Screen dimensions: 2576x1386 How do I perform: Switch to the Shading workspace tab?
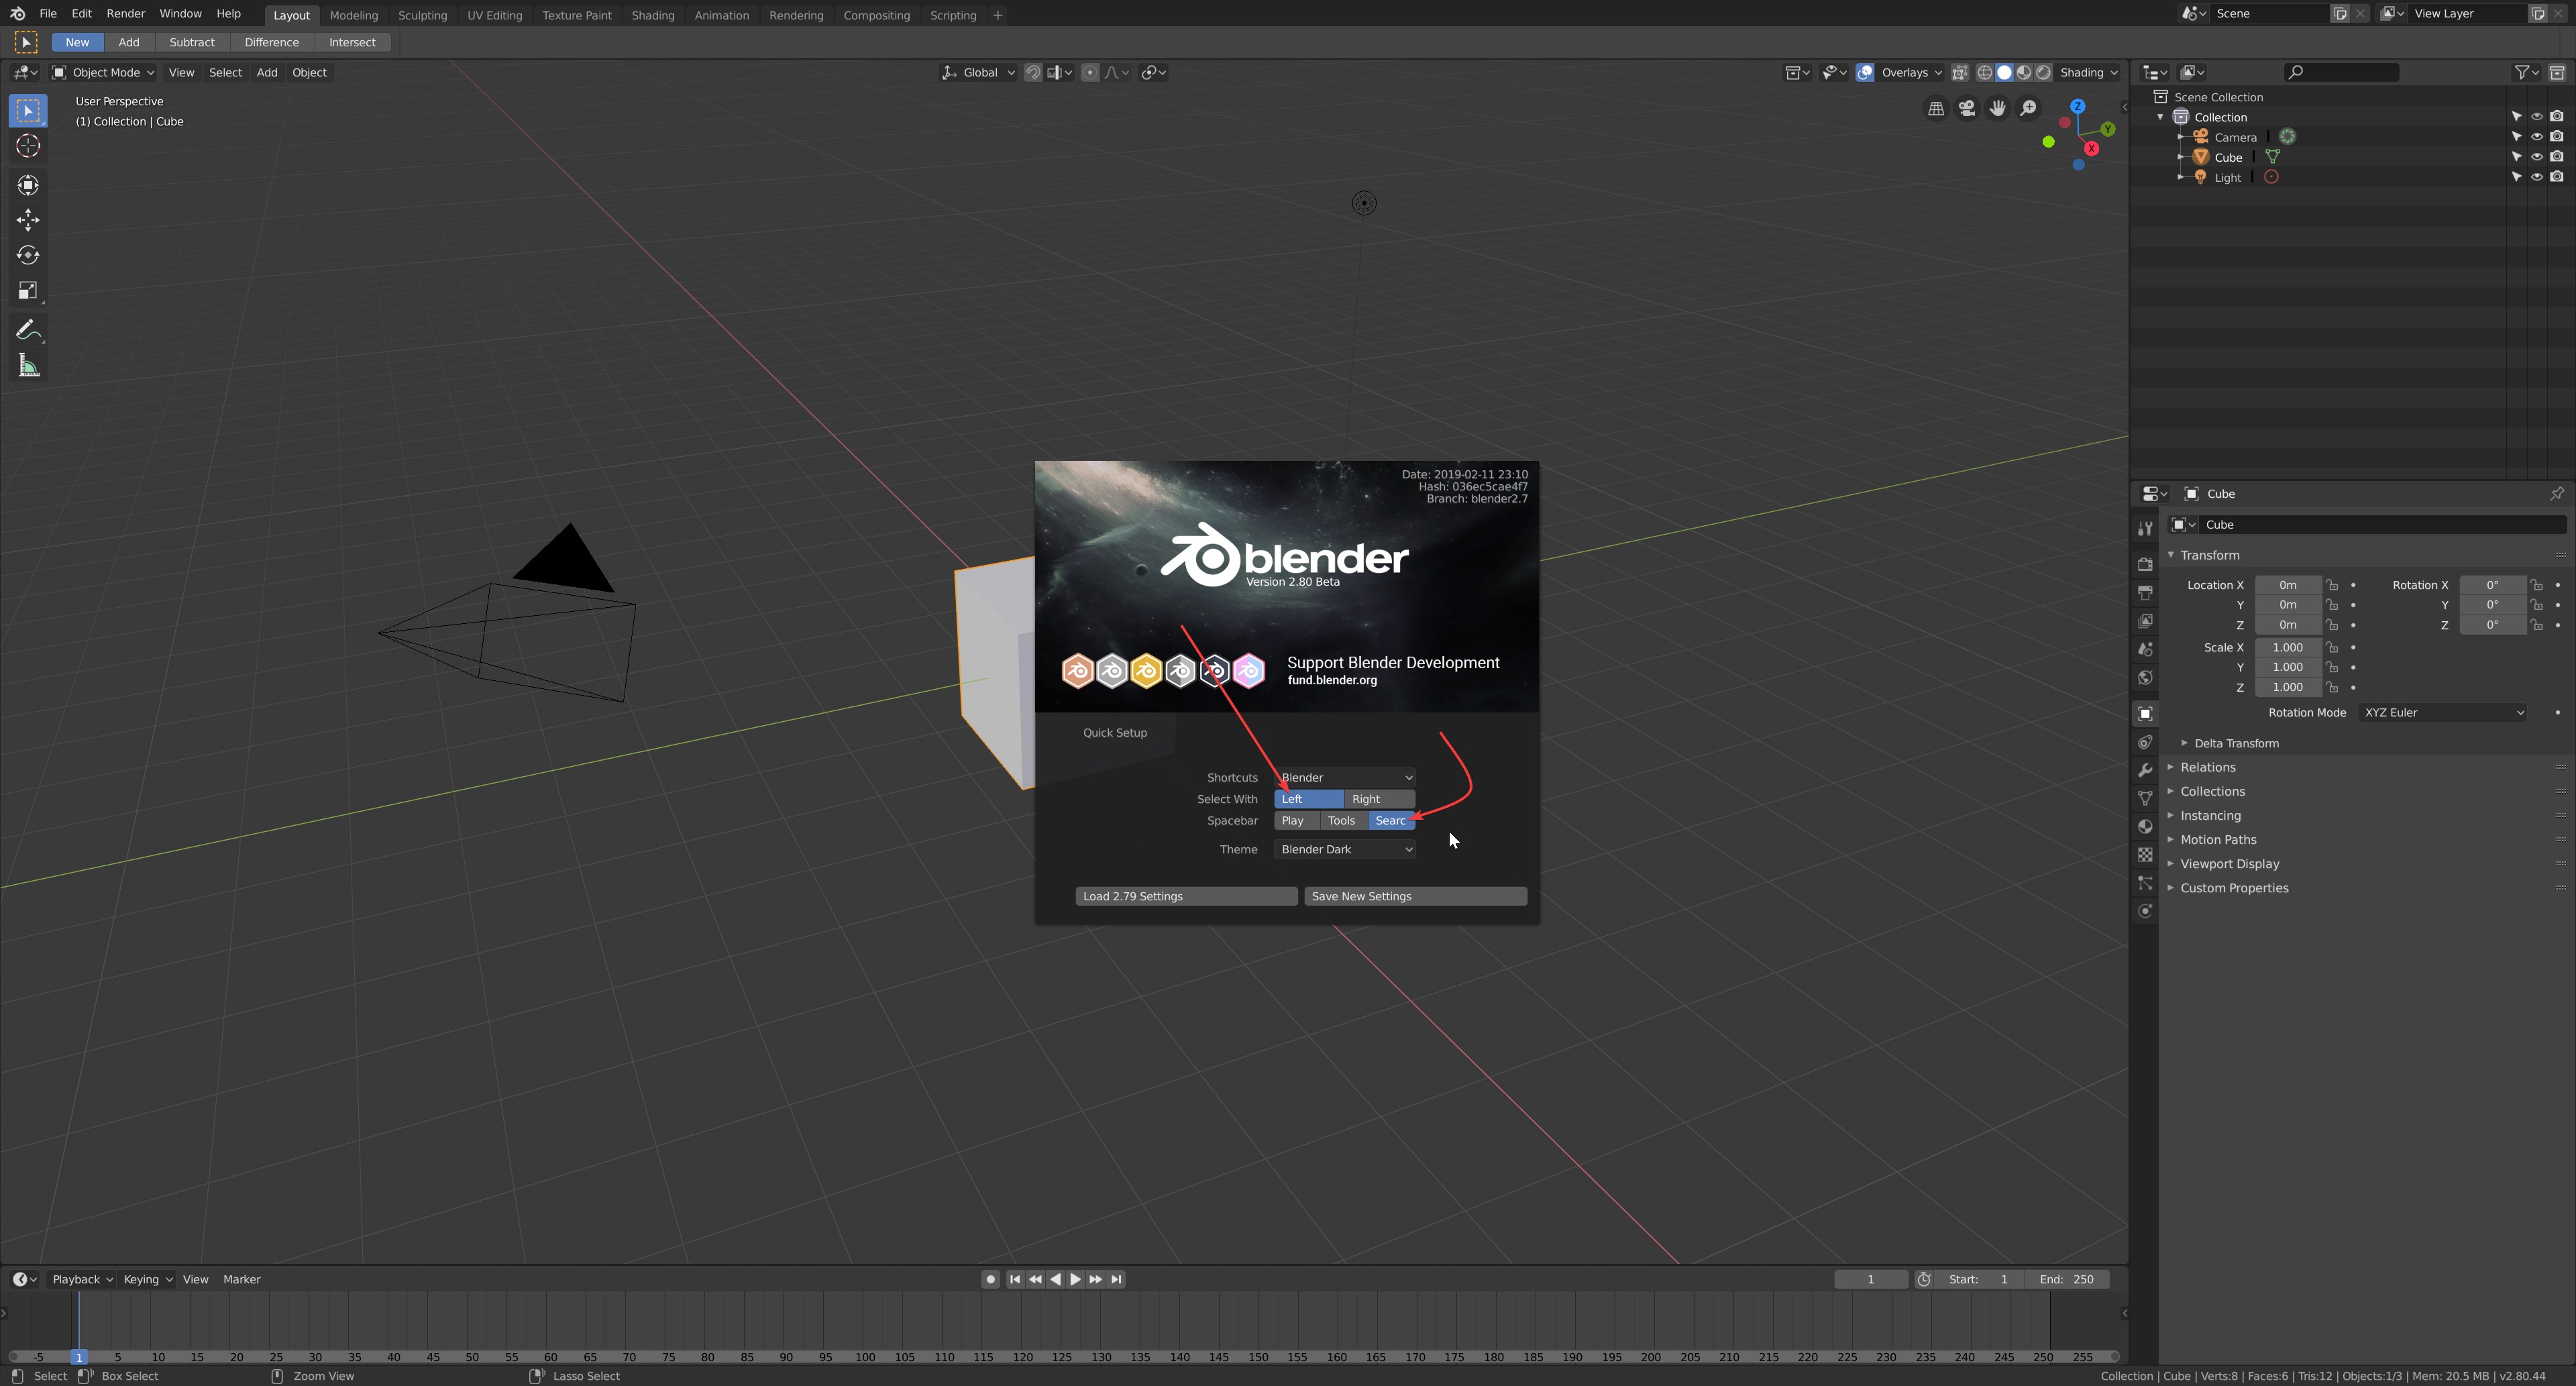[653, 15]
